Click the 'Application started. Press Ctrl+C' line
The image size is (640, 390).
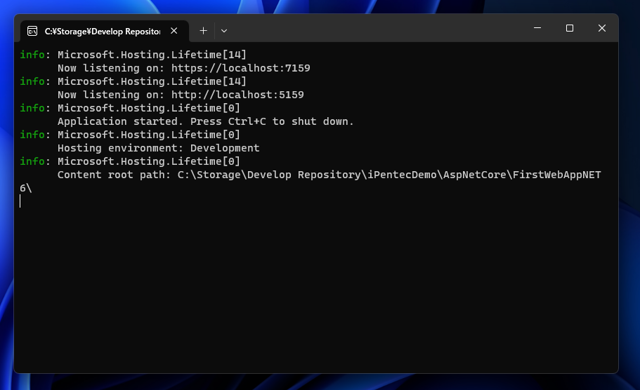205,122
